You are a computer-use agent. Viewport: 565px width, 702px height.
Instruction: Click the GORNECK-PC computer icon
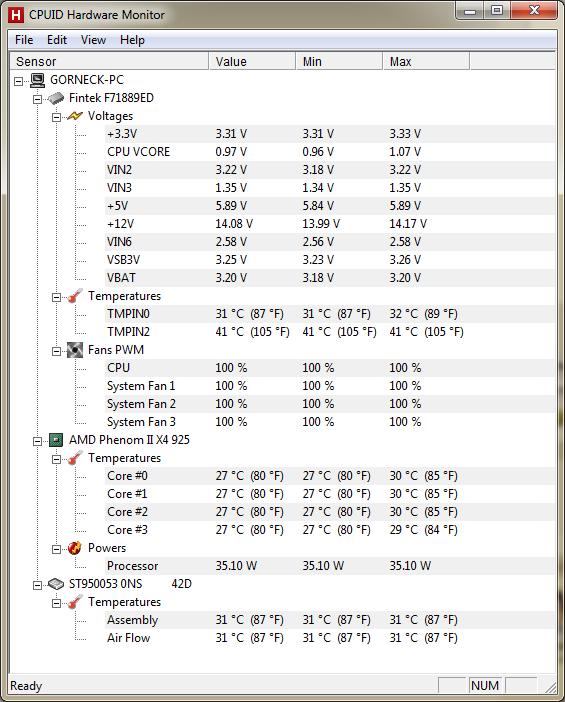tap(38, 81)
